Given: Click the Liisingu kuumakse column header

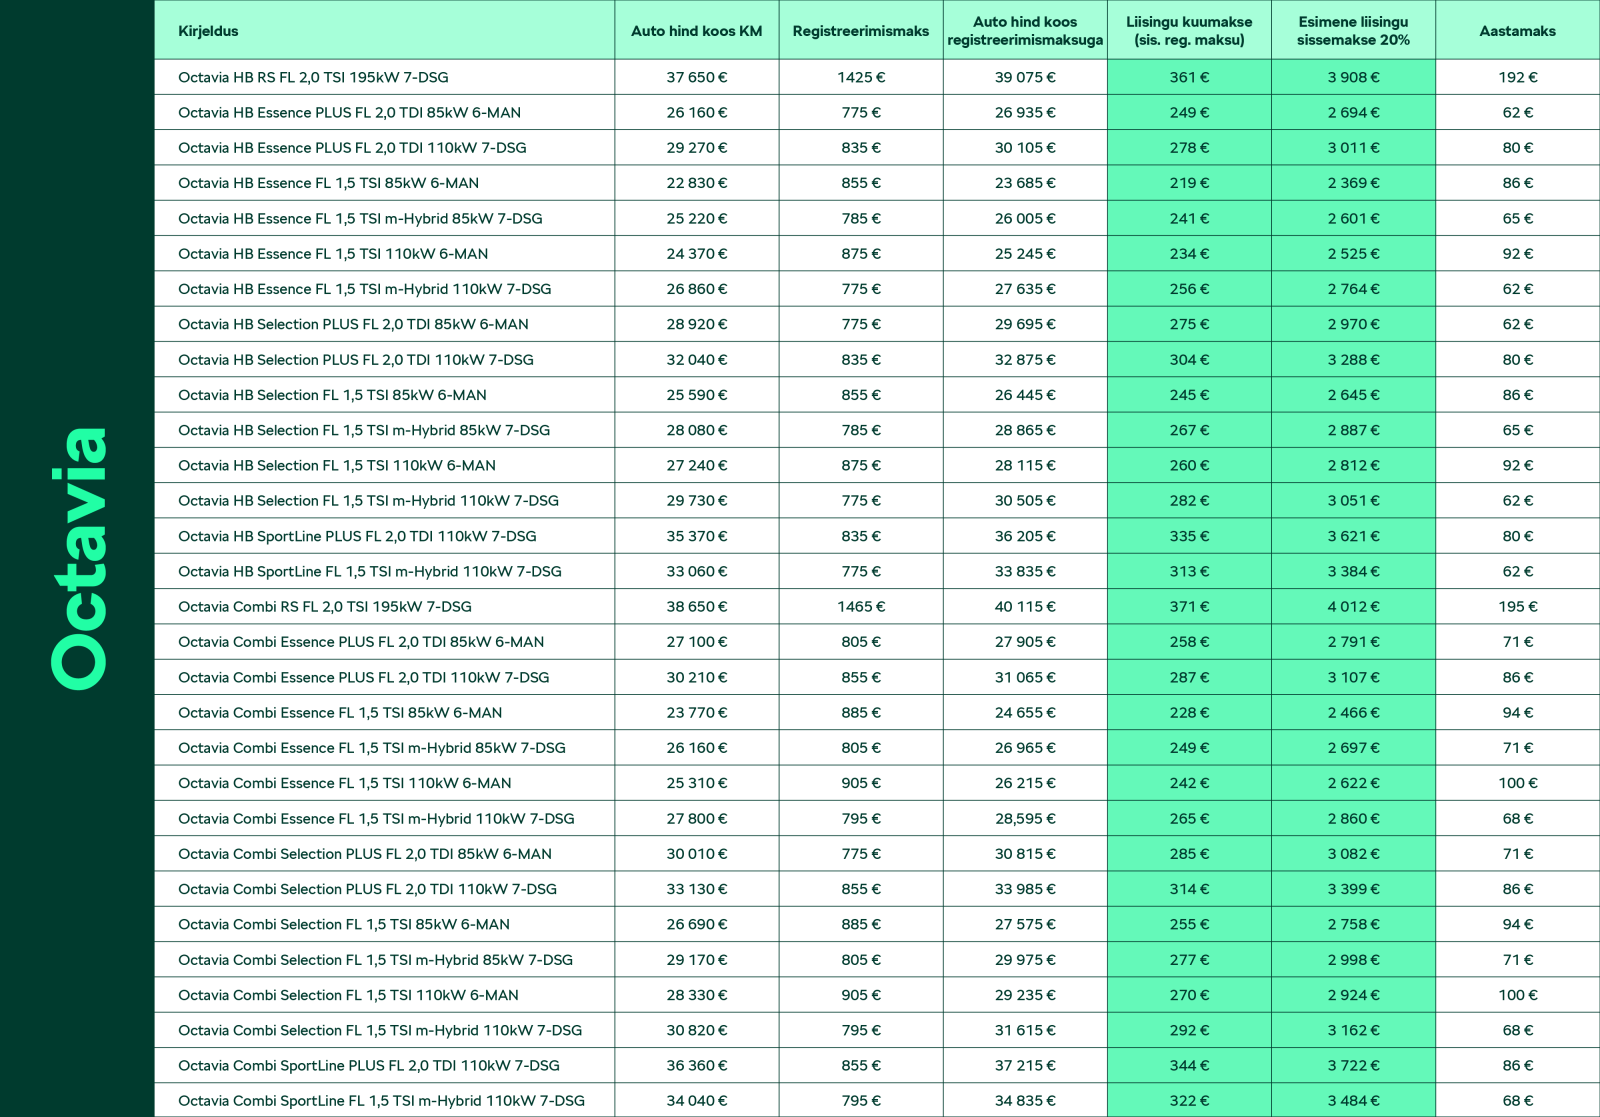Looking at the screenshot, I should (x=1189, y=31).
